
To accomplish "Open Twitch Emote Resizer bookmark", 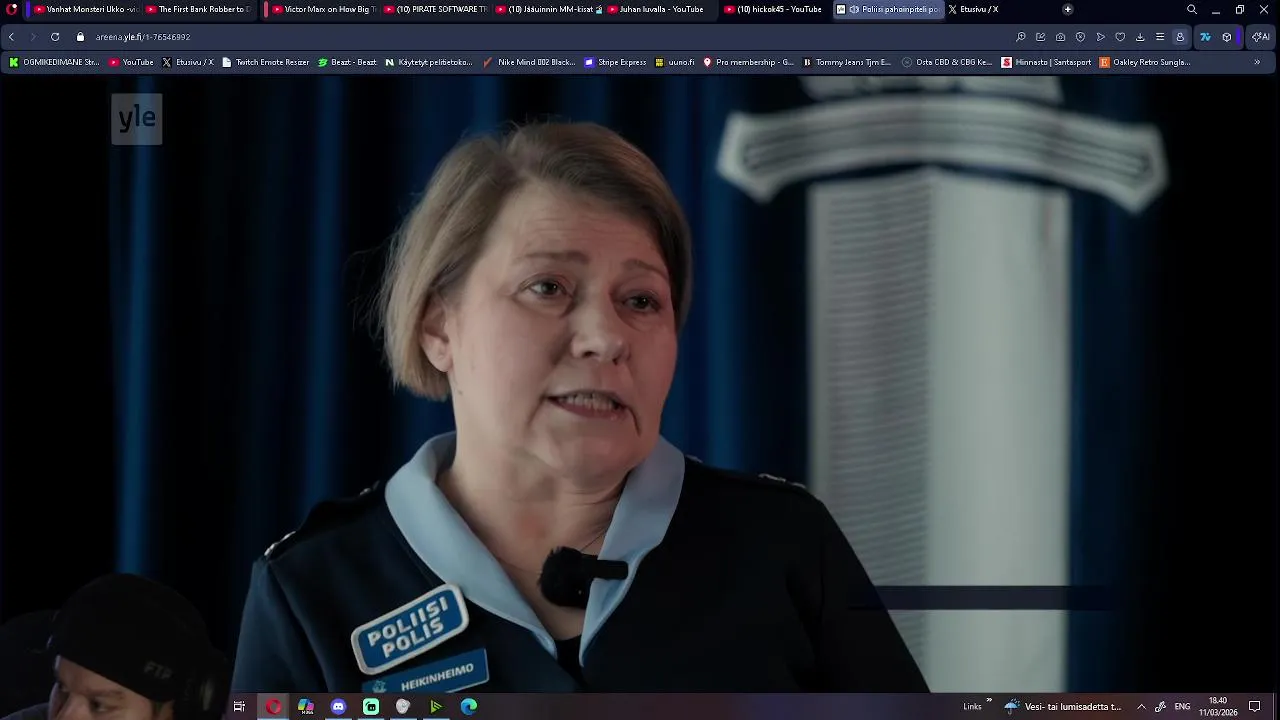I will point(265,62).
